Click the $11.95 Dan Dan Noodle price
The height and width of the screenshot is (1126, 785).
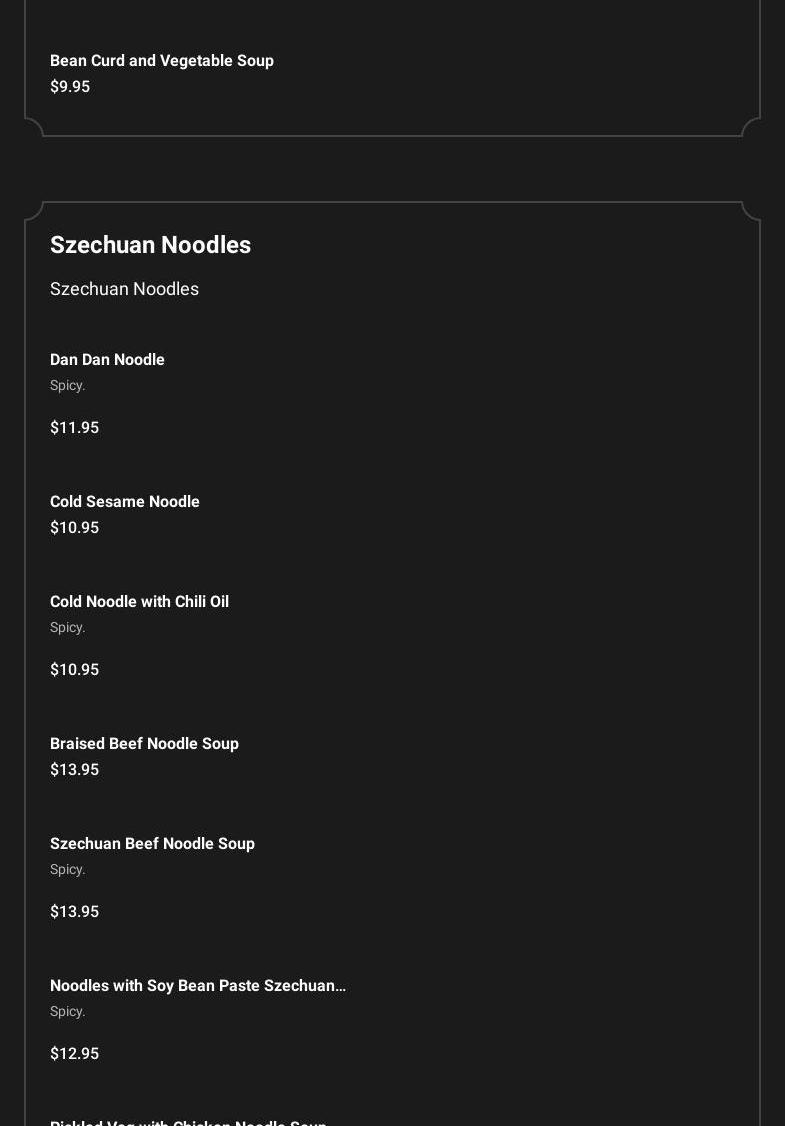[74, 427]
